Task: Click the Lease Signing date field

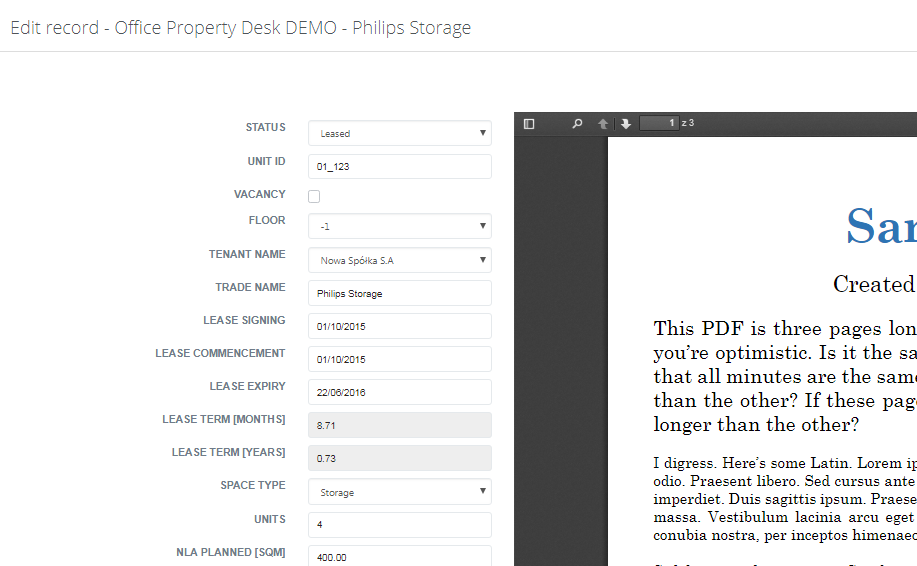Action: pyautogui.click(x=400, y=326)
